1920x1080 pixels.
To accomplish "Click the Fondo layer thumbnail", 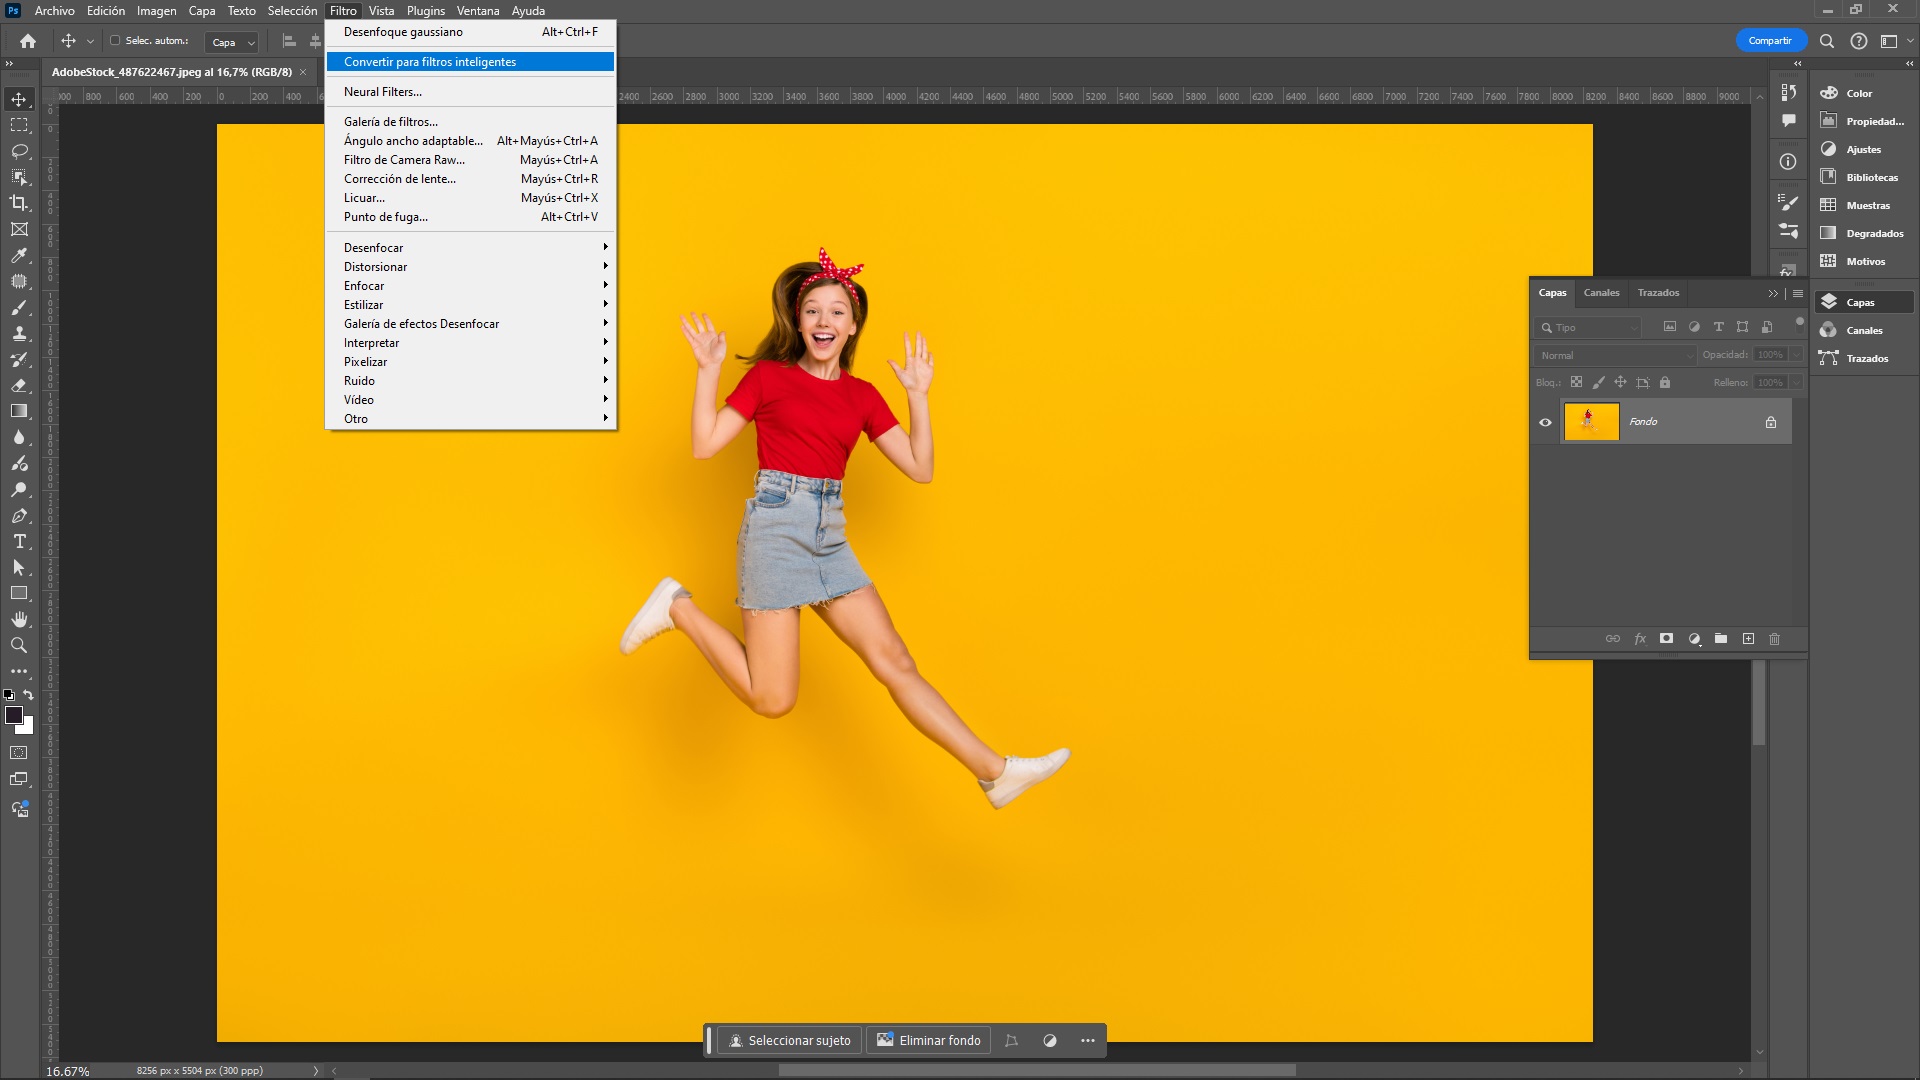I will click(x=1591, y=422).
